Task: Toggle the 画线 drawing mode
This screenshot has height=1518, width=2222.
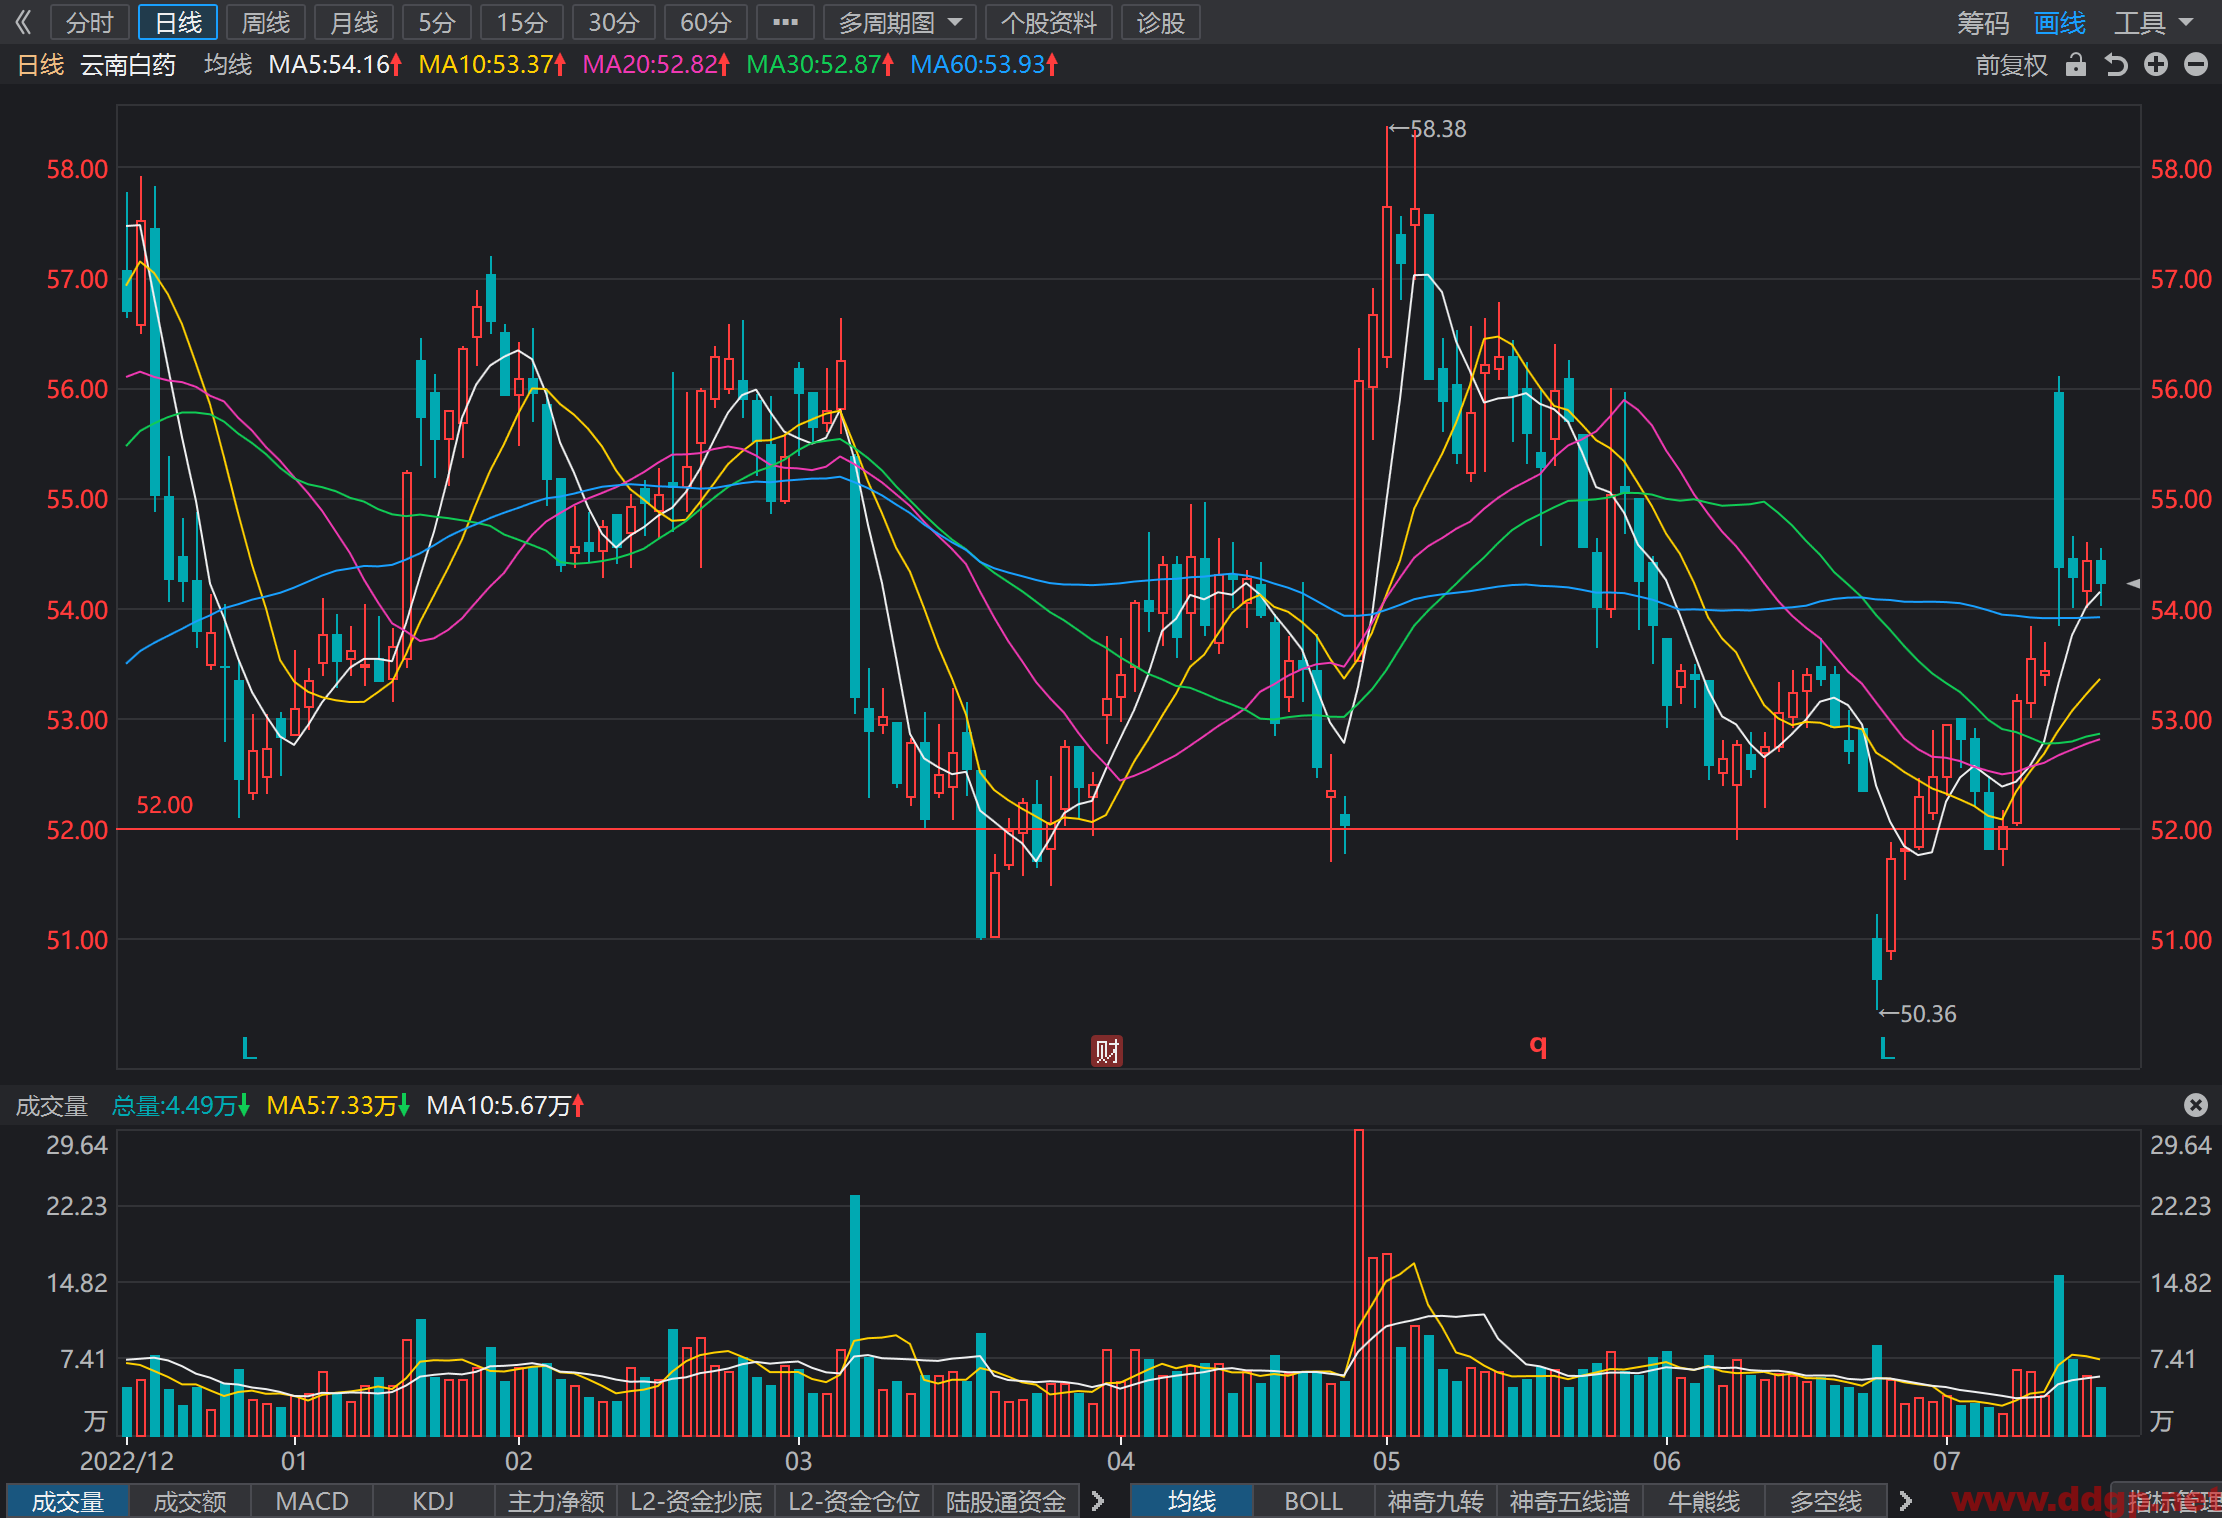Action: 2060,23
